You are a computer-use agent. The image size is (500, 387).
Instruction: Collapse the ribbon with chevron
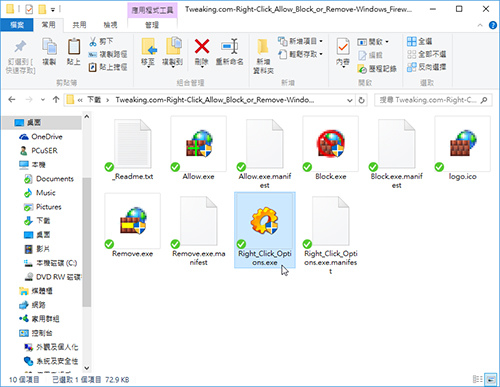click(480, 25)
